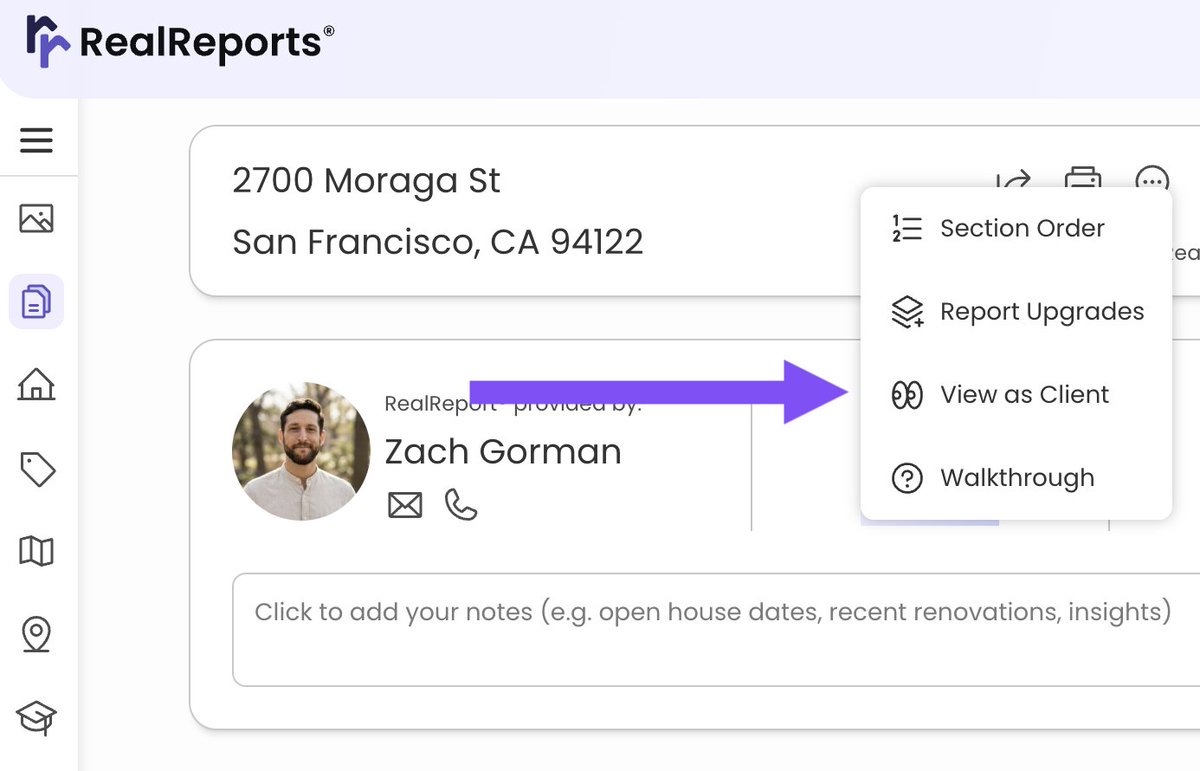Open the home sidebar icon
Image resolution: width=1200 pixels, height=771 pixels.
[x=36, y=384]
